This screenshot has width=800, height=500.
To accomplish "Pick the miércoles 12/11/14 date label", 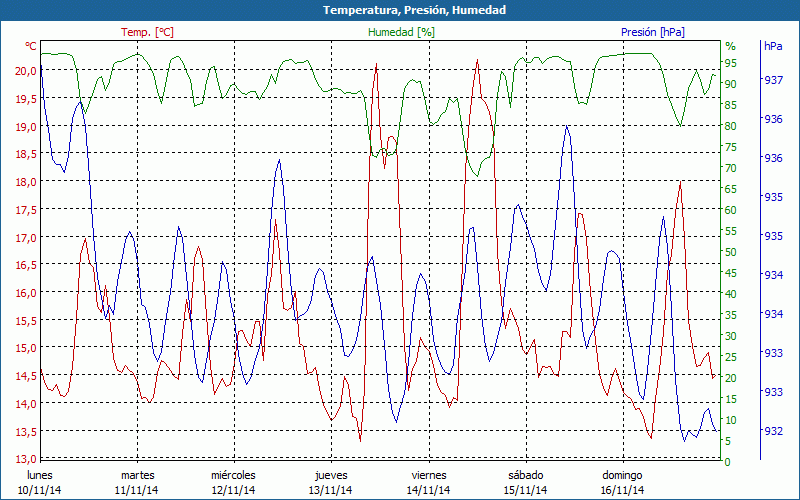I will point(234,482).
